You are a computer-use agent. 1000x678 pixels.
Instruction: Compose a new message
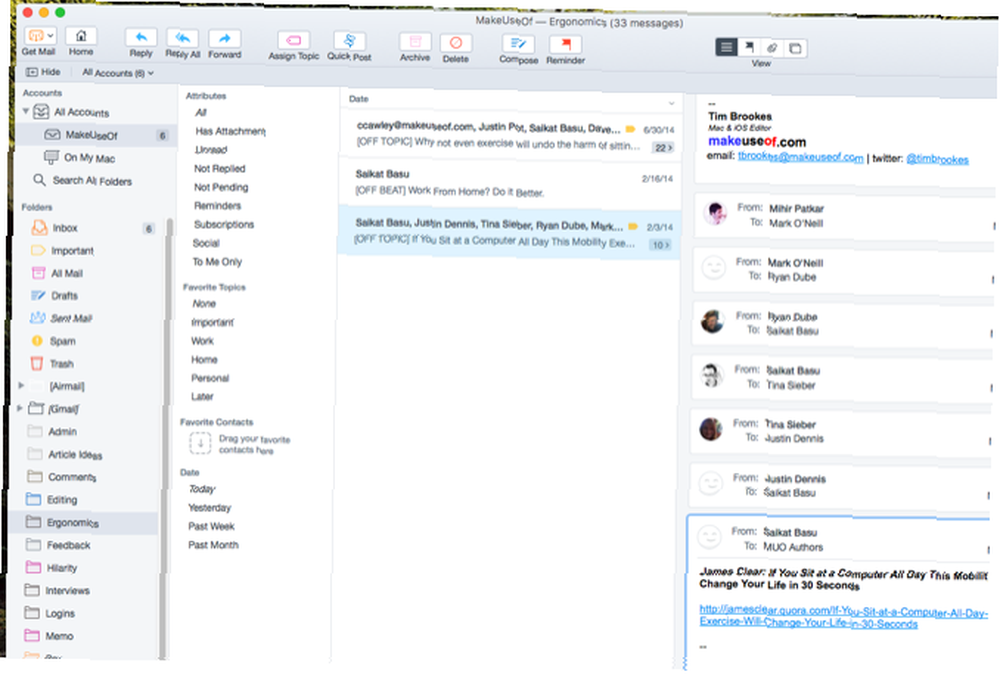coord(518,43)
